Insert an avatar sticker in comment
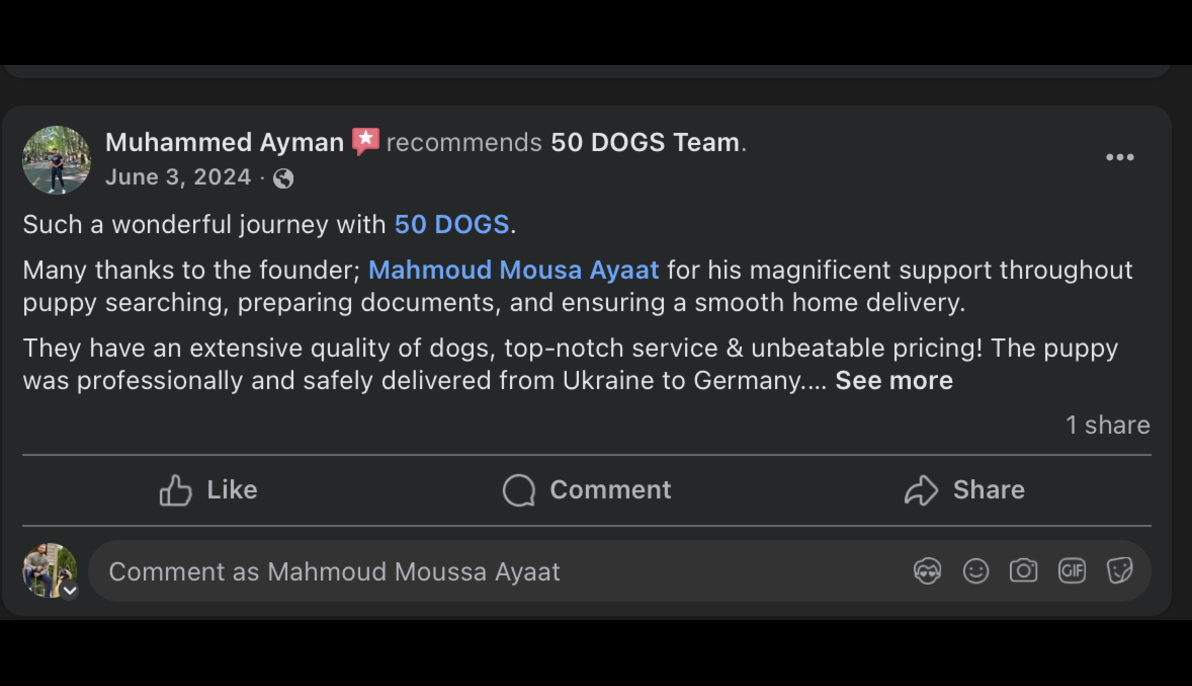The width and height of the screenshot is (1192, 686). pyautogui.click(x=927, y=571)
